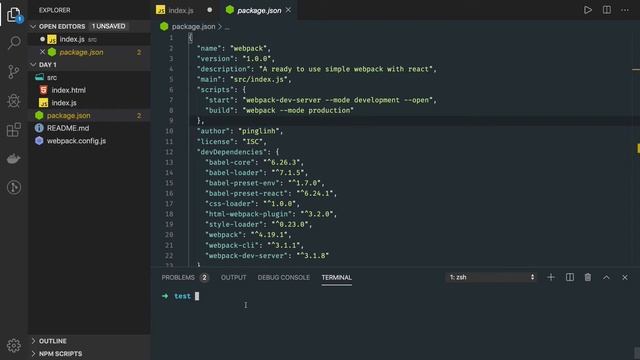Close the package.json editor tab
This screenshot has width=640, height=360.
tap(289, 10)
